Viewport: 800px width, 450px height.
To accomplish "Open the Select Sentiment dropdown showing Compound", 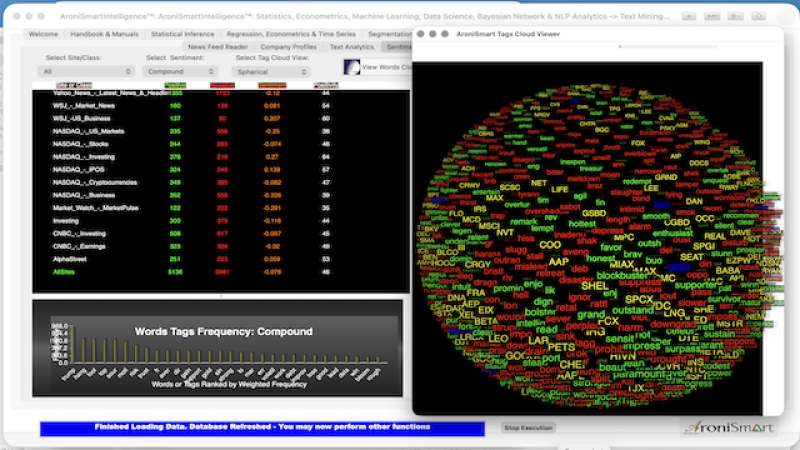I will 180,71.
